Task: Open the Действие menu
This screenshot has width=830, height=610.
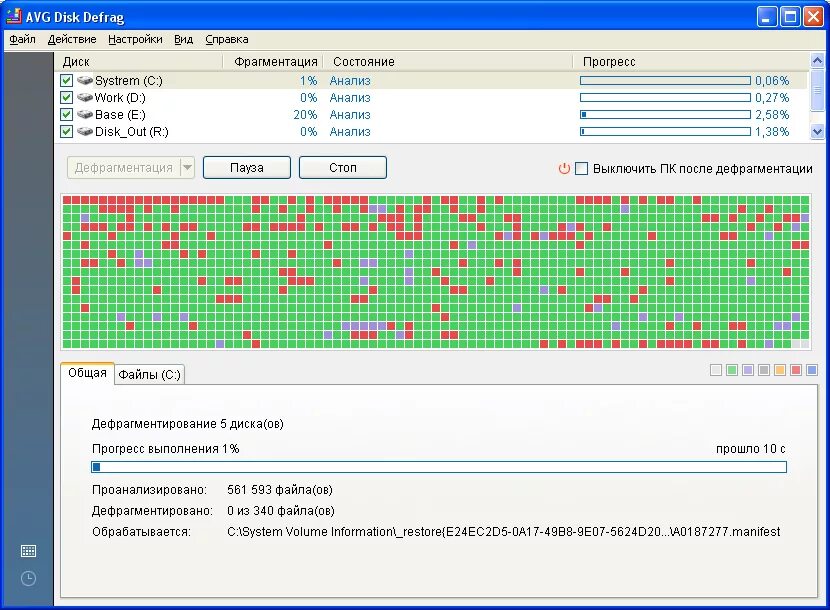Action: coord(72,39)
